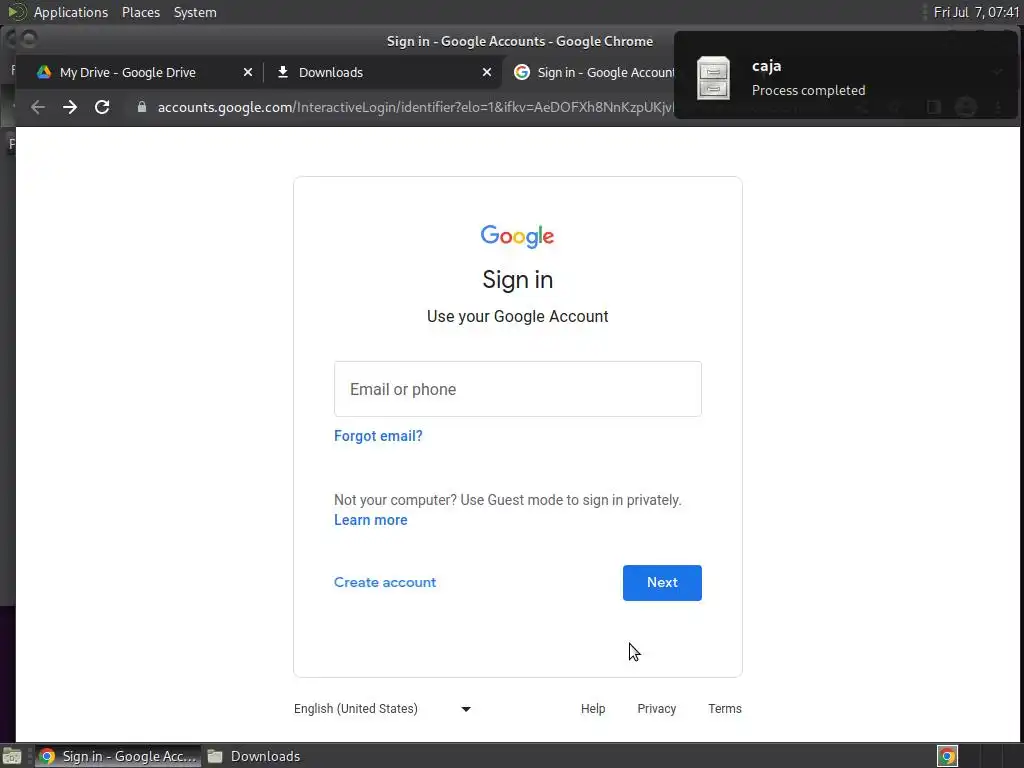Open the Terms link
This screenshot has height=768, width=1024.
point(725,709)
